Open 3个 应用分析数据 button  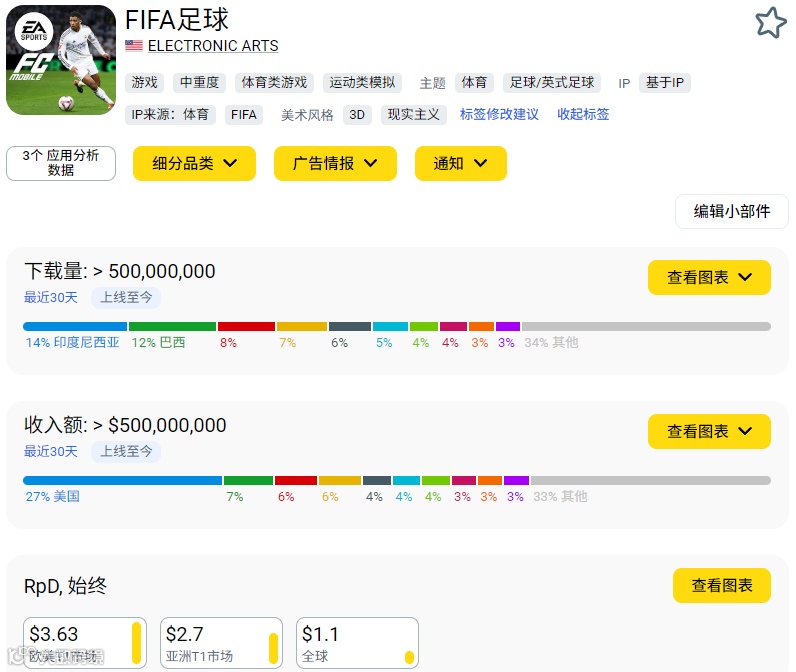[61, 163]
